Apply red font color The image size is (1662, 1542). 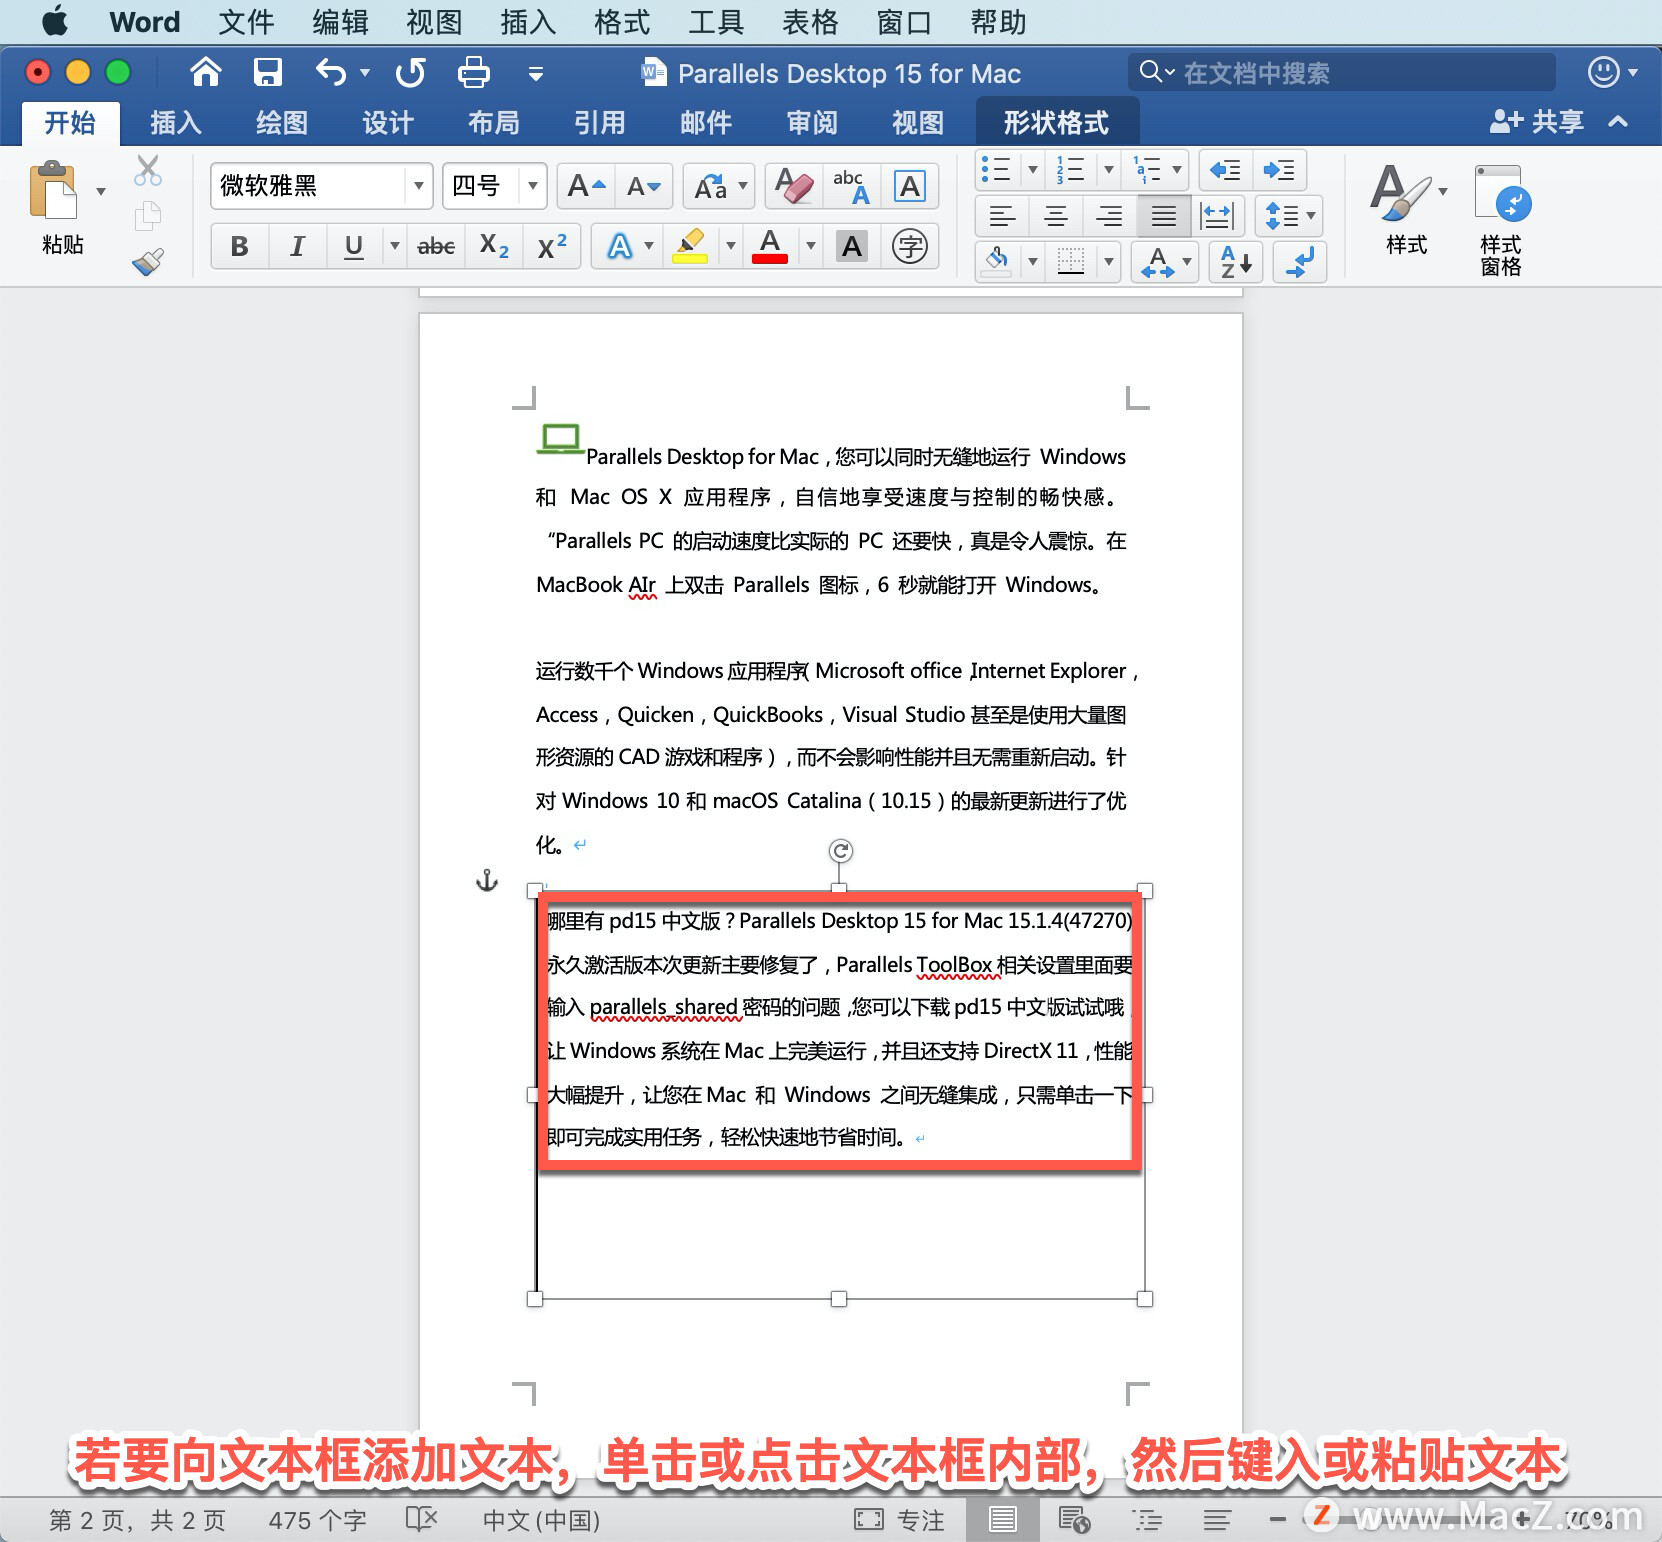pos(770,246)
